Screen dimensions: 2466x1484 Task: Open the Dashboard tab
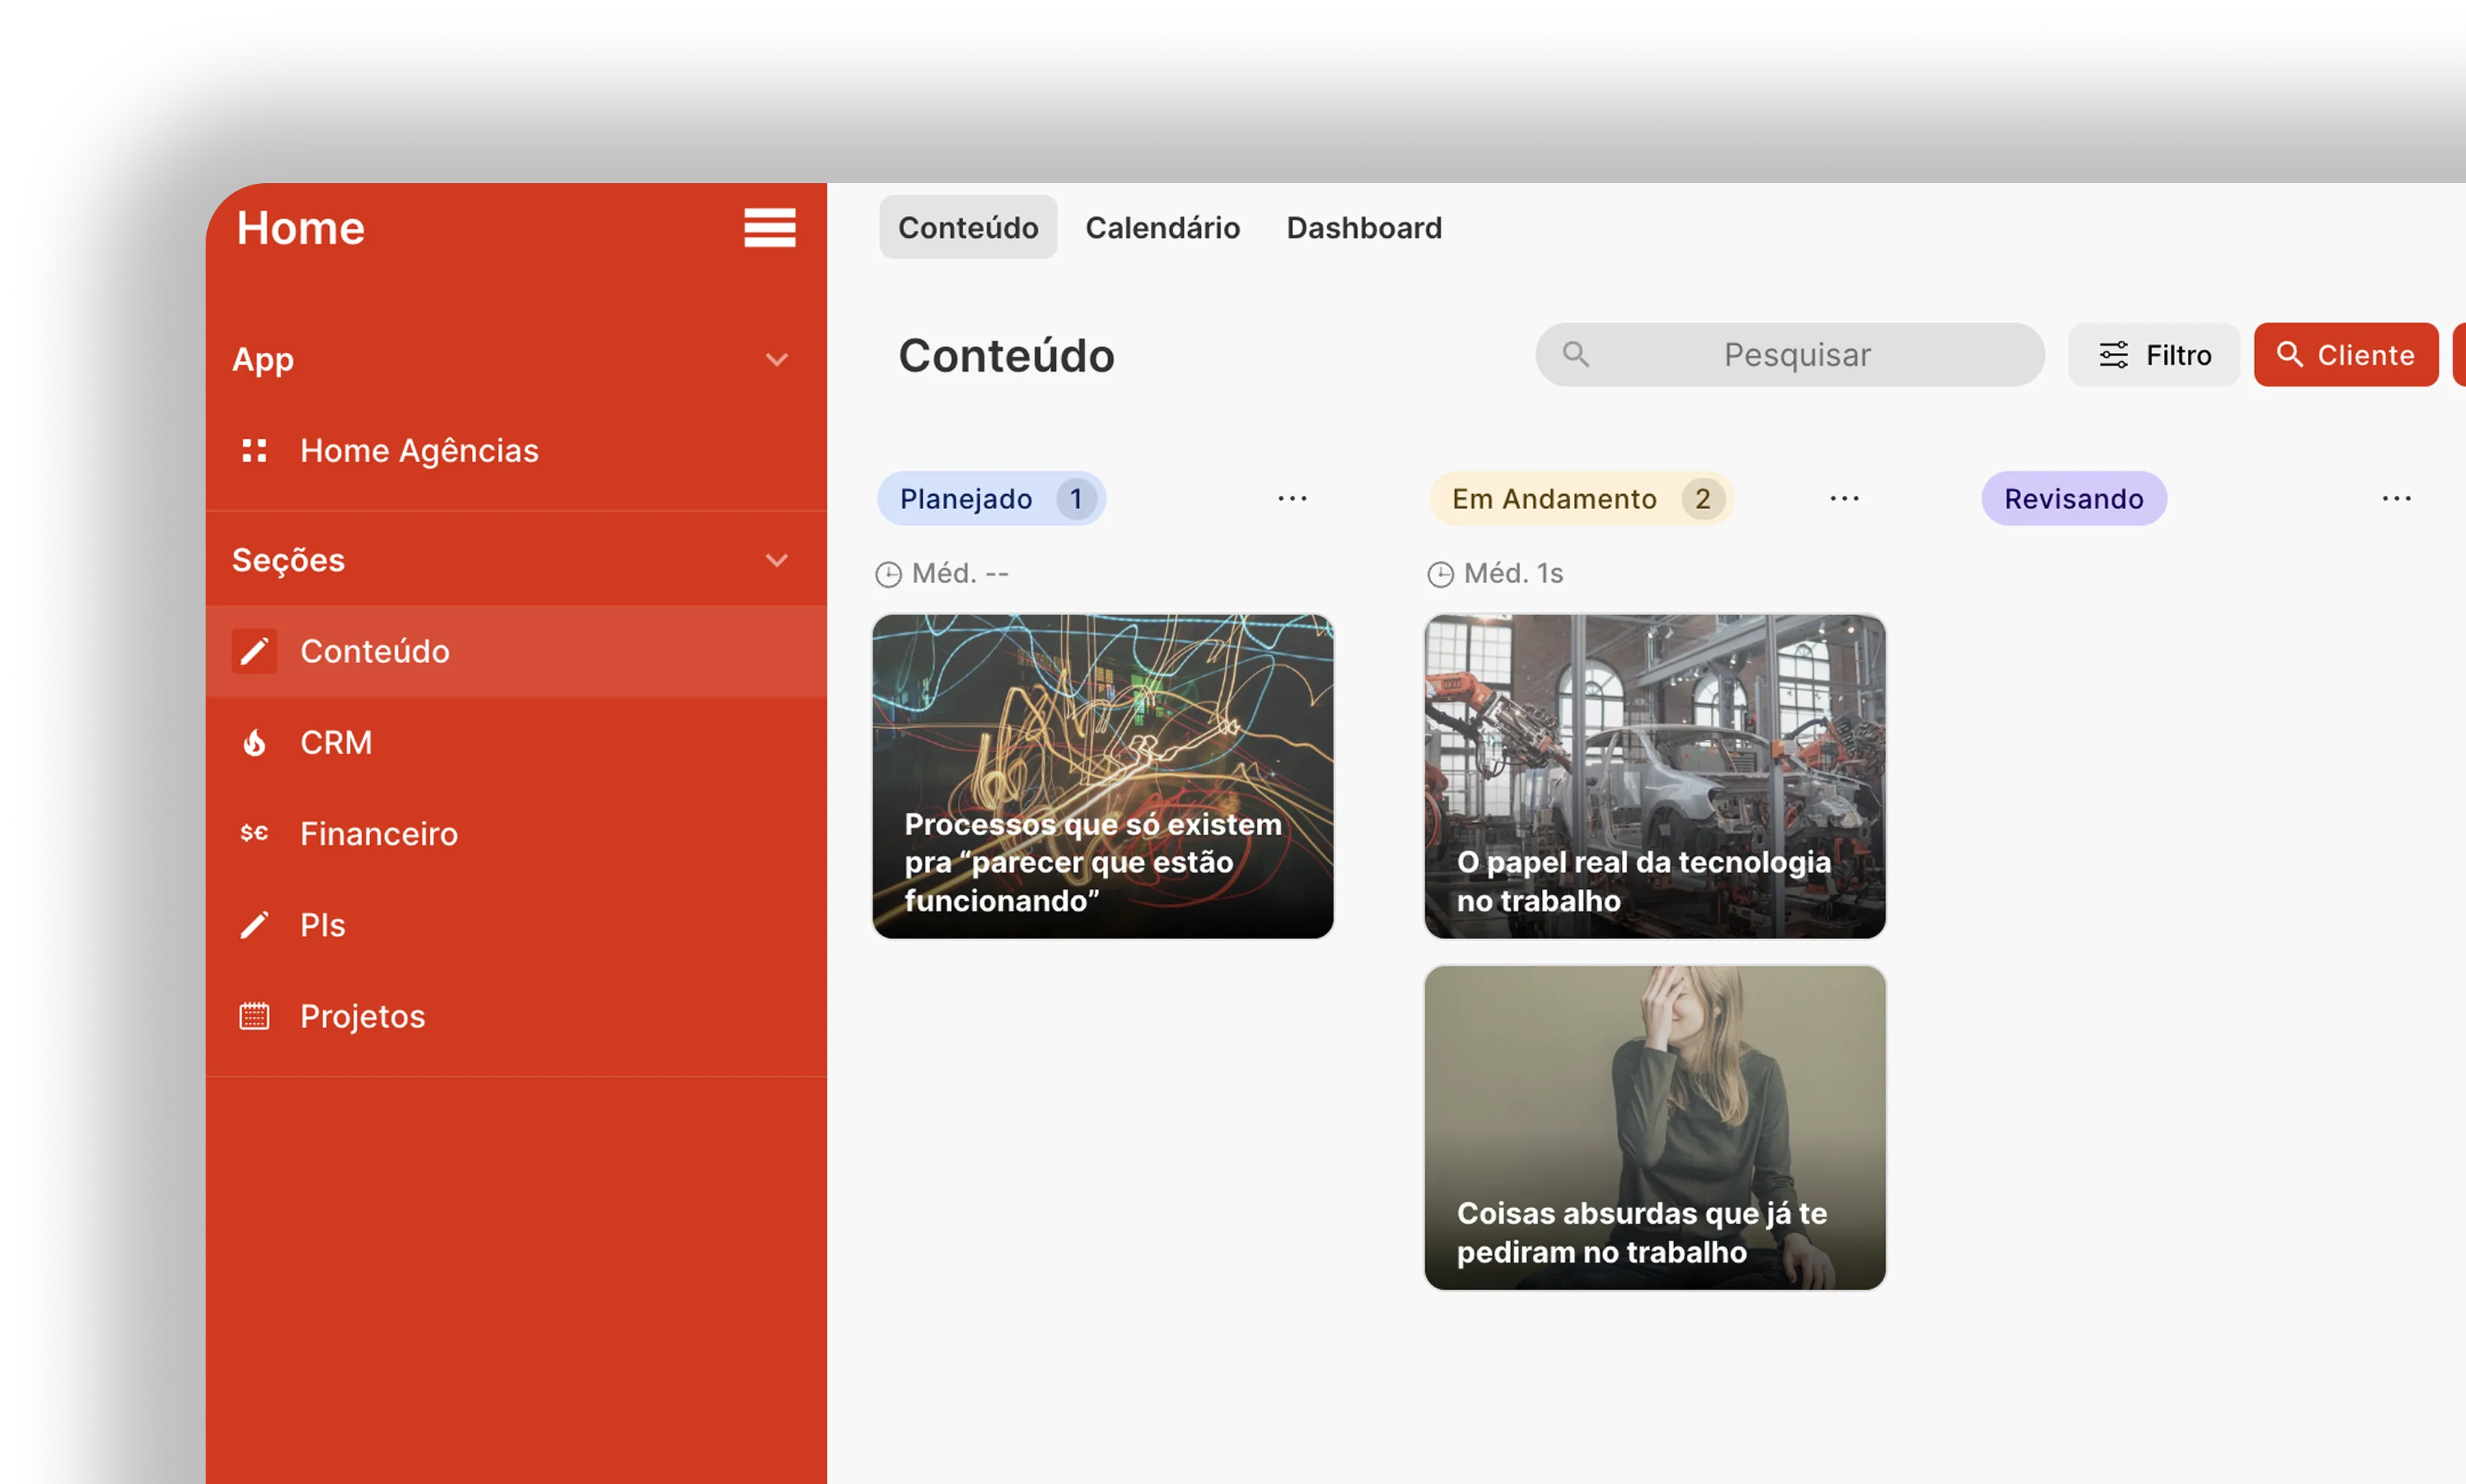point(1364,227)
